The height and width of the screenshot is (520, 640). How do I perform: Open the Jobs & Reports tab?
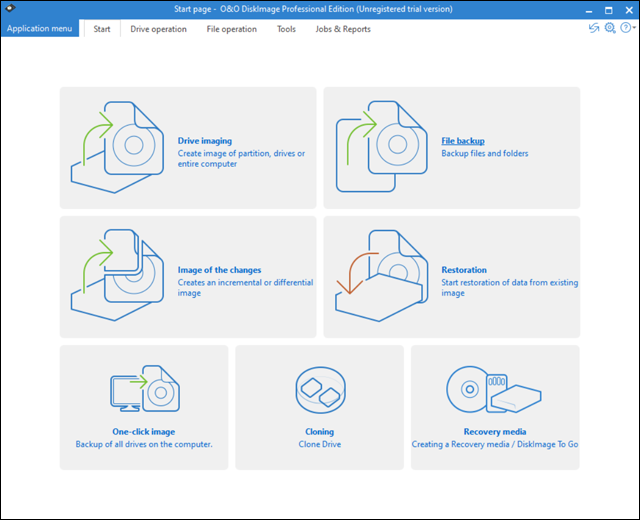click(x=343, y=29)
